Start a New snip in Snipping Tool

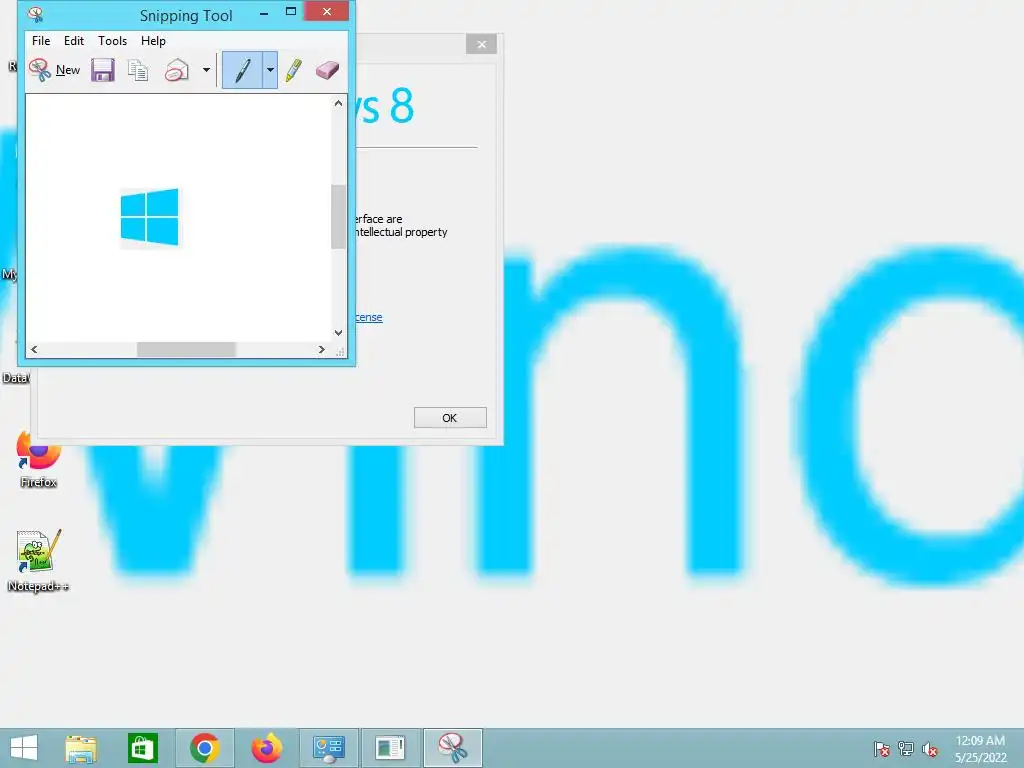point(54,70)
